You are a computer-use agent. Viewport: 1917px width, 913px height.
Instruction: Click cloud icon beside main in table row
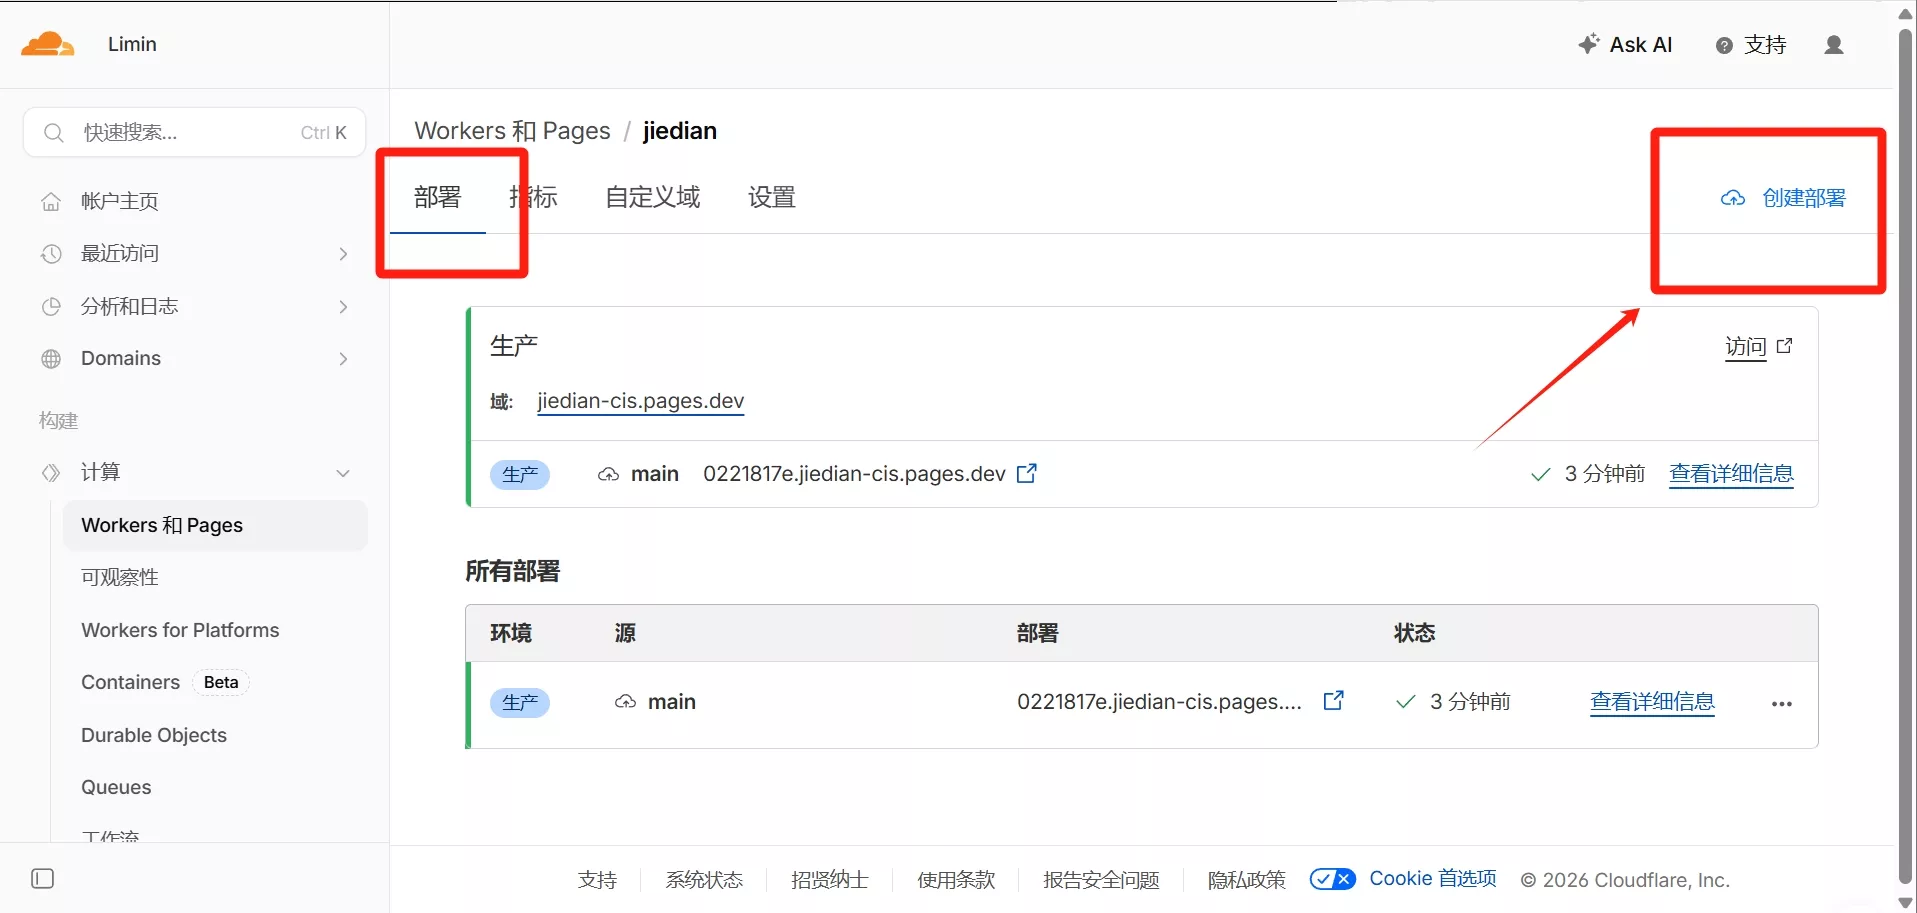coord(625,702)
